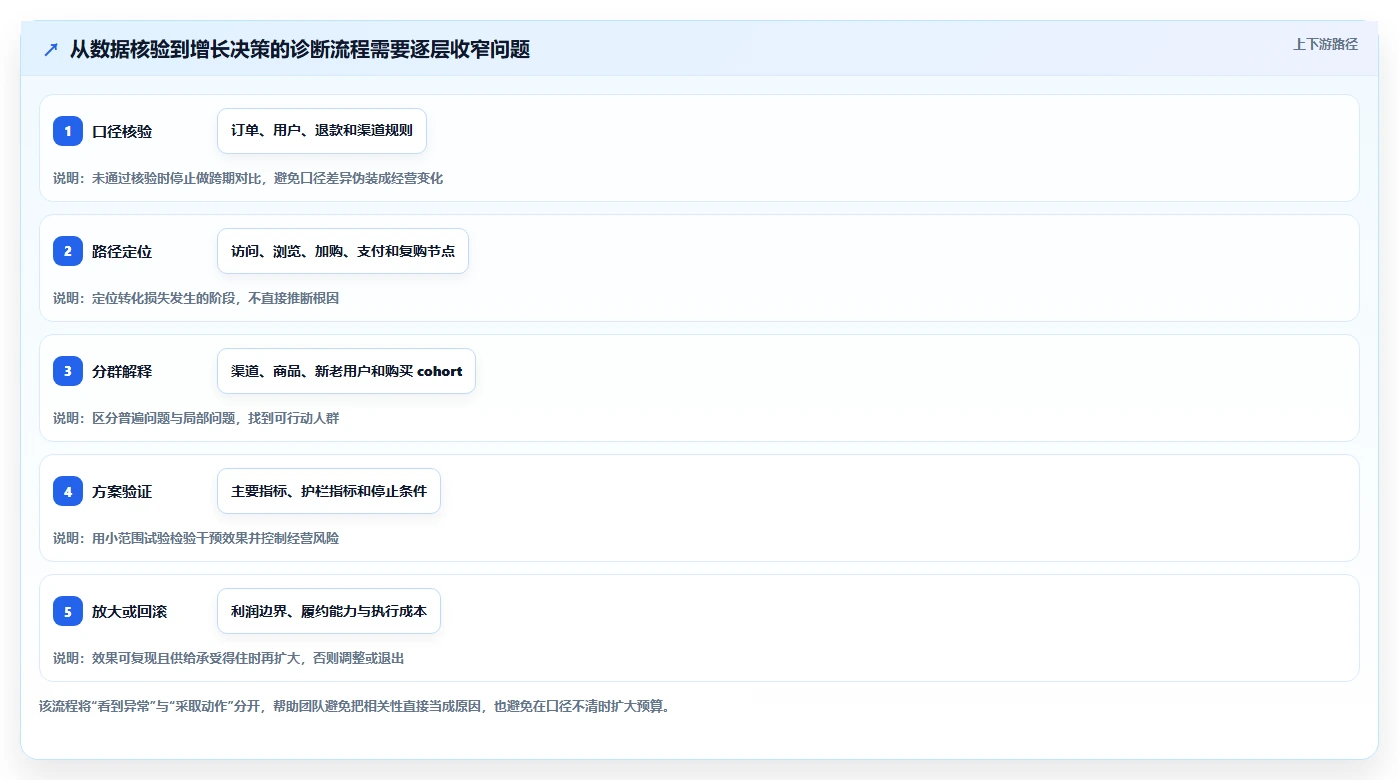Click the 放大或回滚 step label
The width and height of the screenshot is (1399, 780).
point(129,612)
